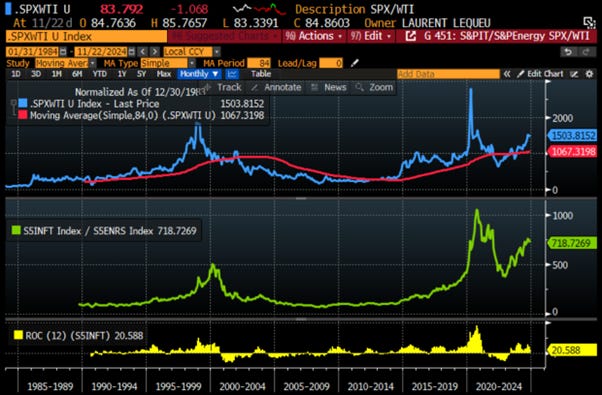Screen dimensions: 602x395
Task: Shift date range backward with left arrow
Action: click(143, 51)
